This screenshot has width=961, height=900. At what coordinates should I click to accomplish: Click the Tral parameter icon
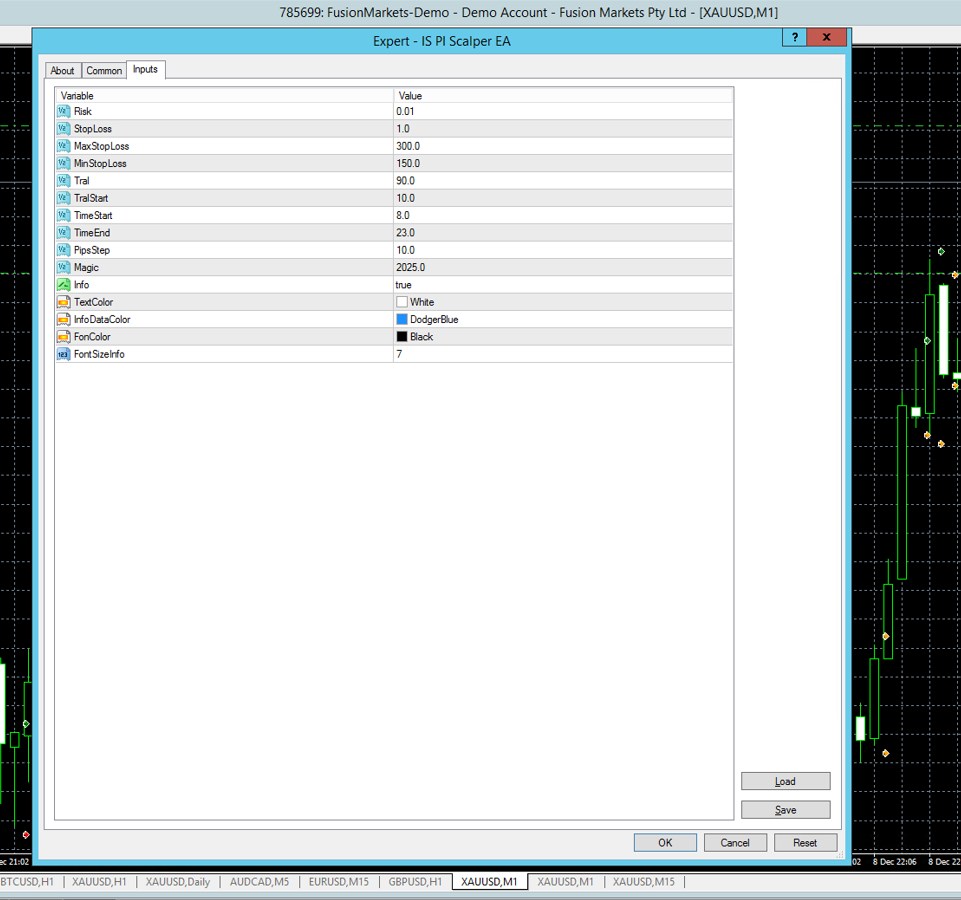click(x=64, y=181)
